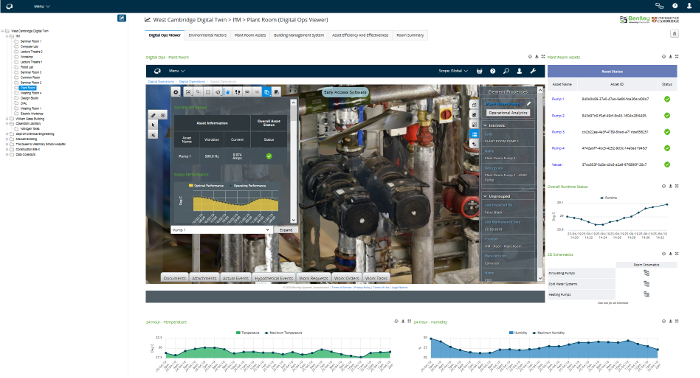Image resolution: width=700 pixels, height=378 pixels.
Task: Click the wrench icon in the embedded viewer header
Action: (x=533, y=71)
